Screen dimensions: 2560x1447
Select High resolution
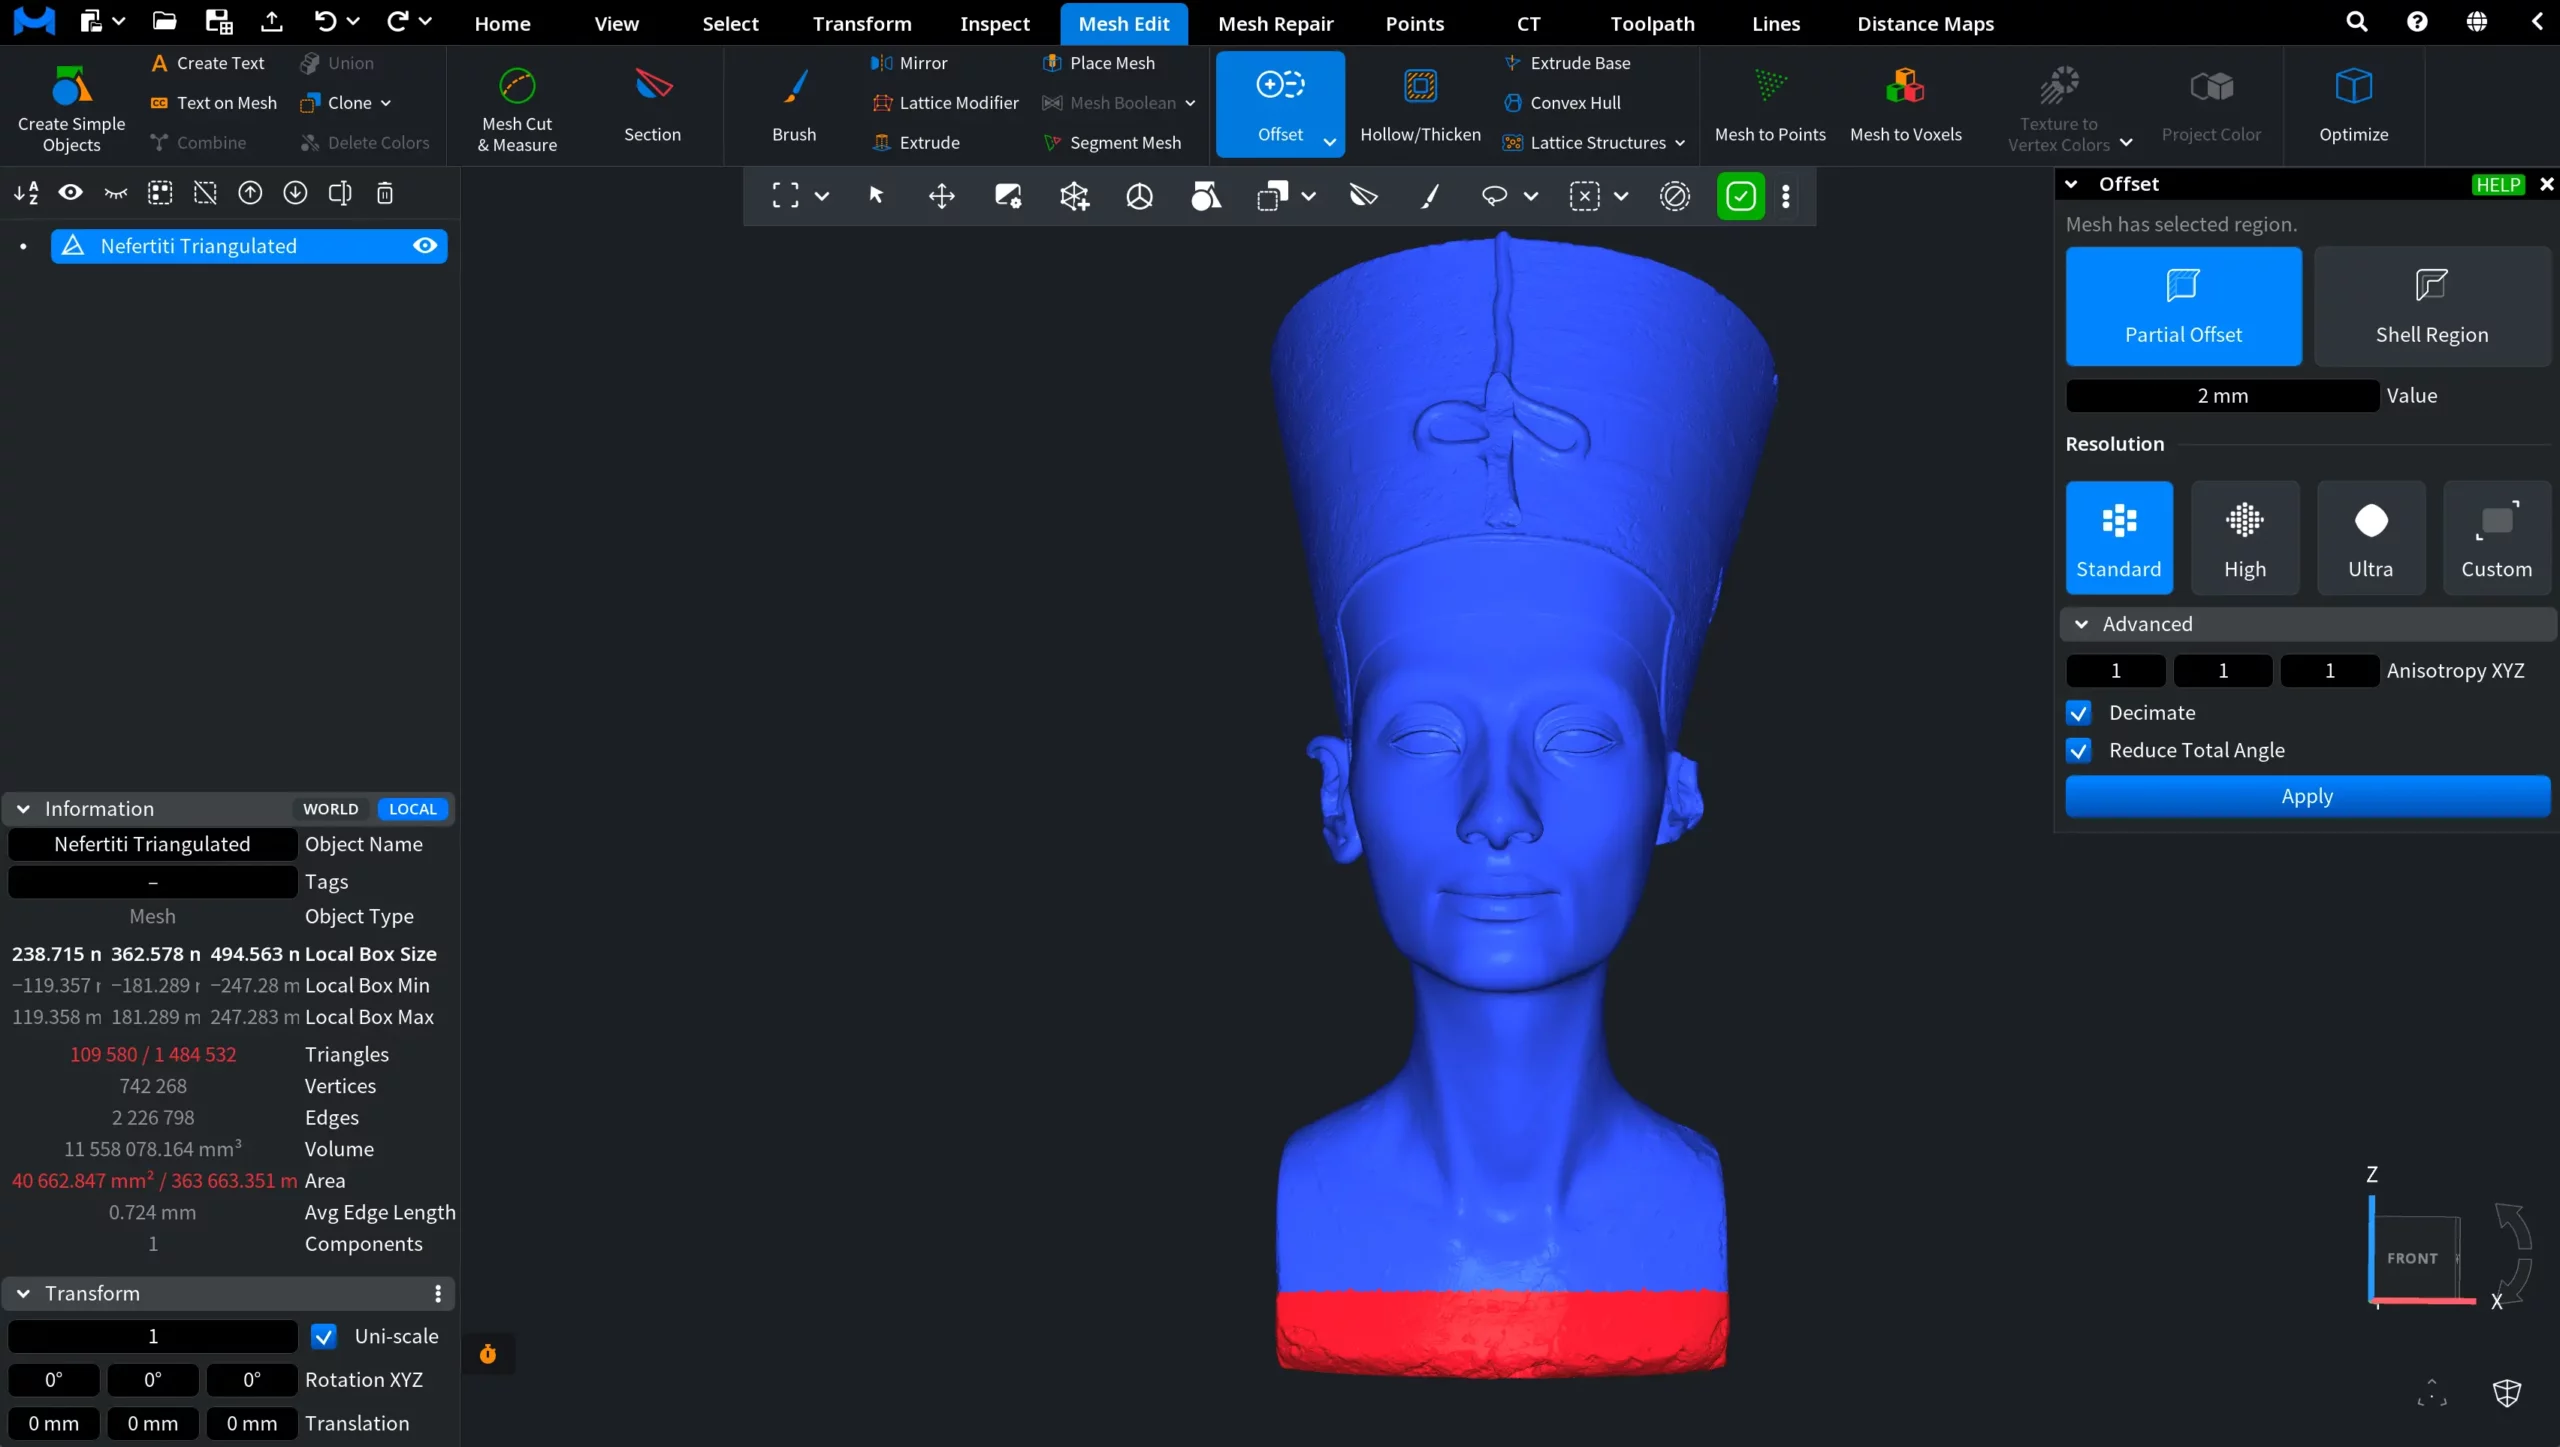(2244, 538)
